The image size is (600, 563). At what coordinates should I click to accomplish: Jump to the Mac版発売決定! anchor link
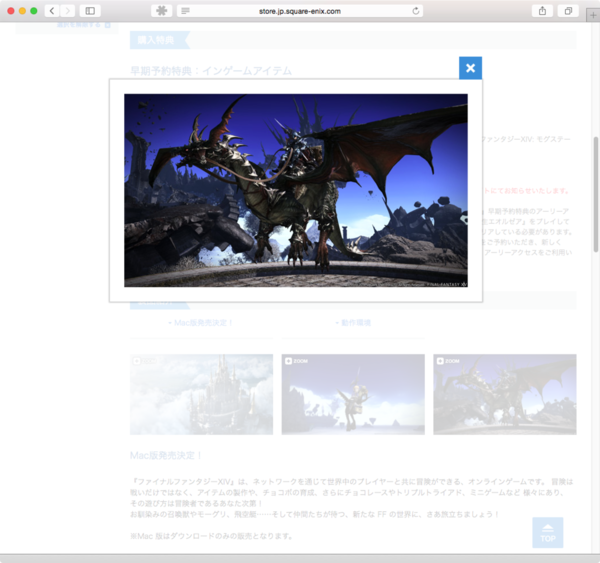[201, 323]
